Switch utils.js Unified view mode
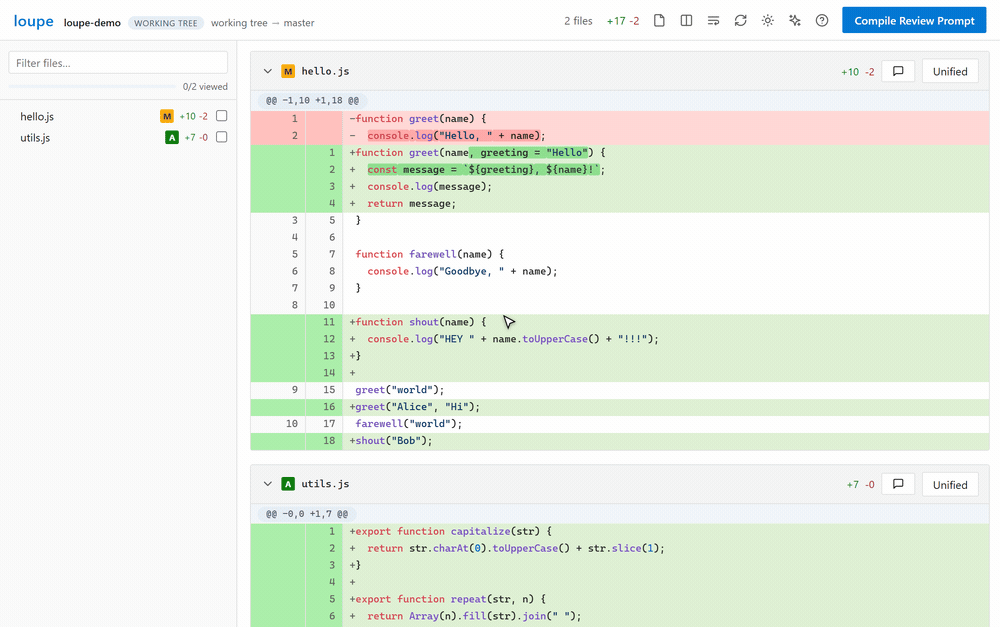Image resolution: width=1000 pixels, height=627 pixels. (950, 485)
